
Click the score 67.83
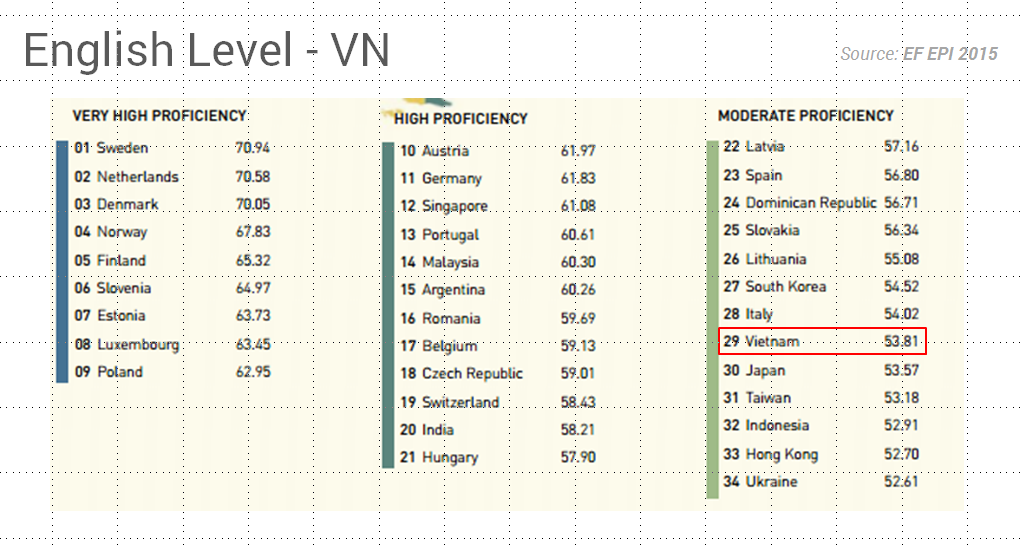[x=252, y=232]
